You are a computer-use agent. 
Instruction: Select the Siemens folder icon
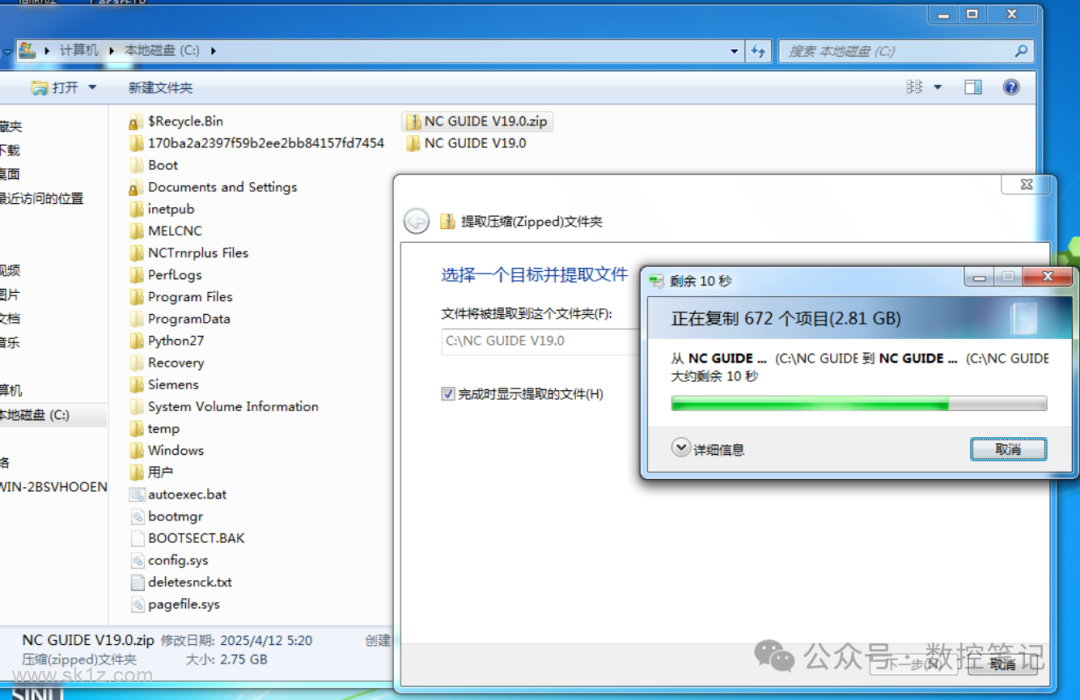point(136,385)
